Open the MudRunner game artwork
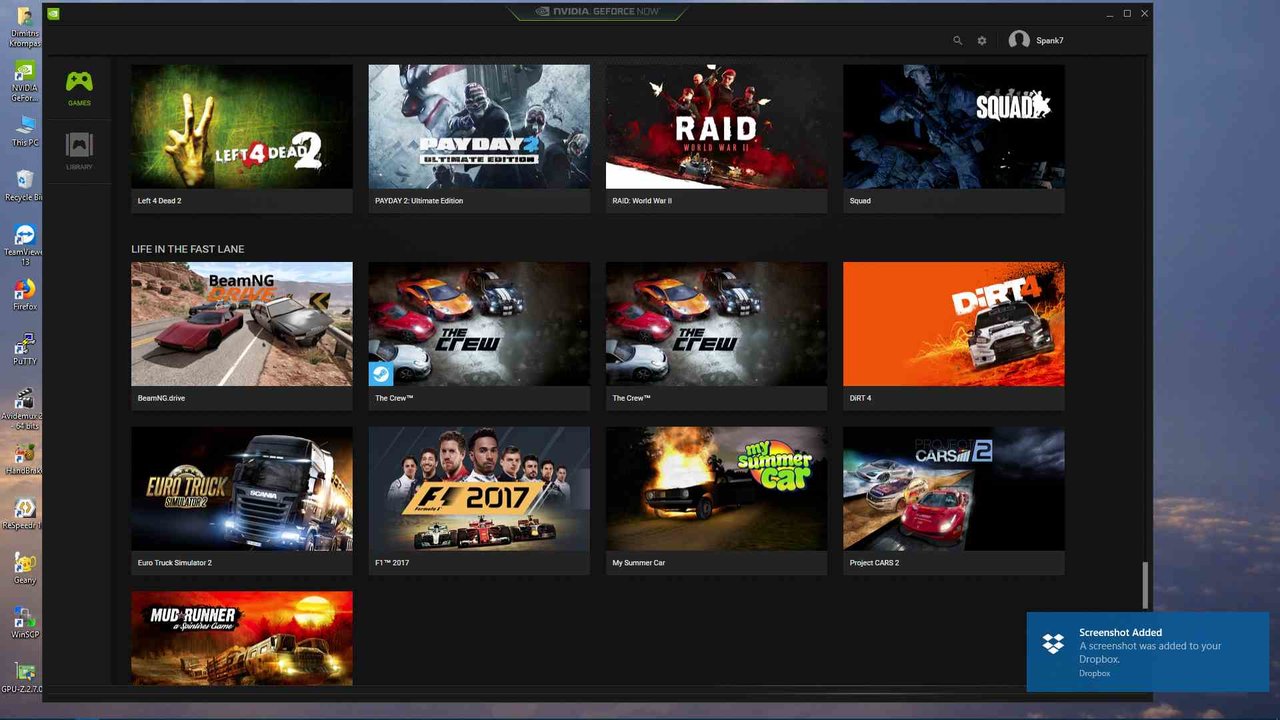This screenshot has height=720, width=1280. point(242,638)
